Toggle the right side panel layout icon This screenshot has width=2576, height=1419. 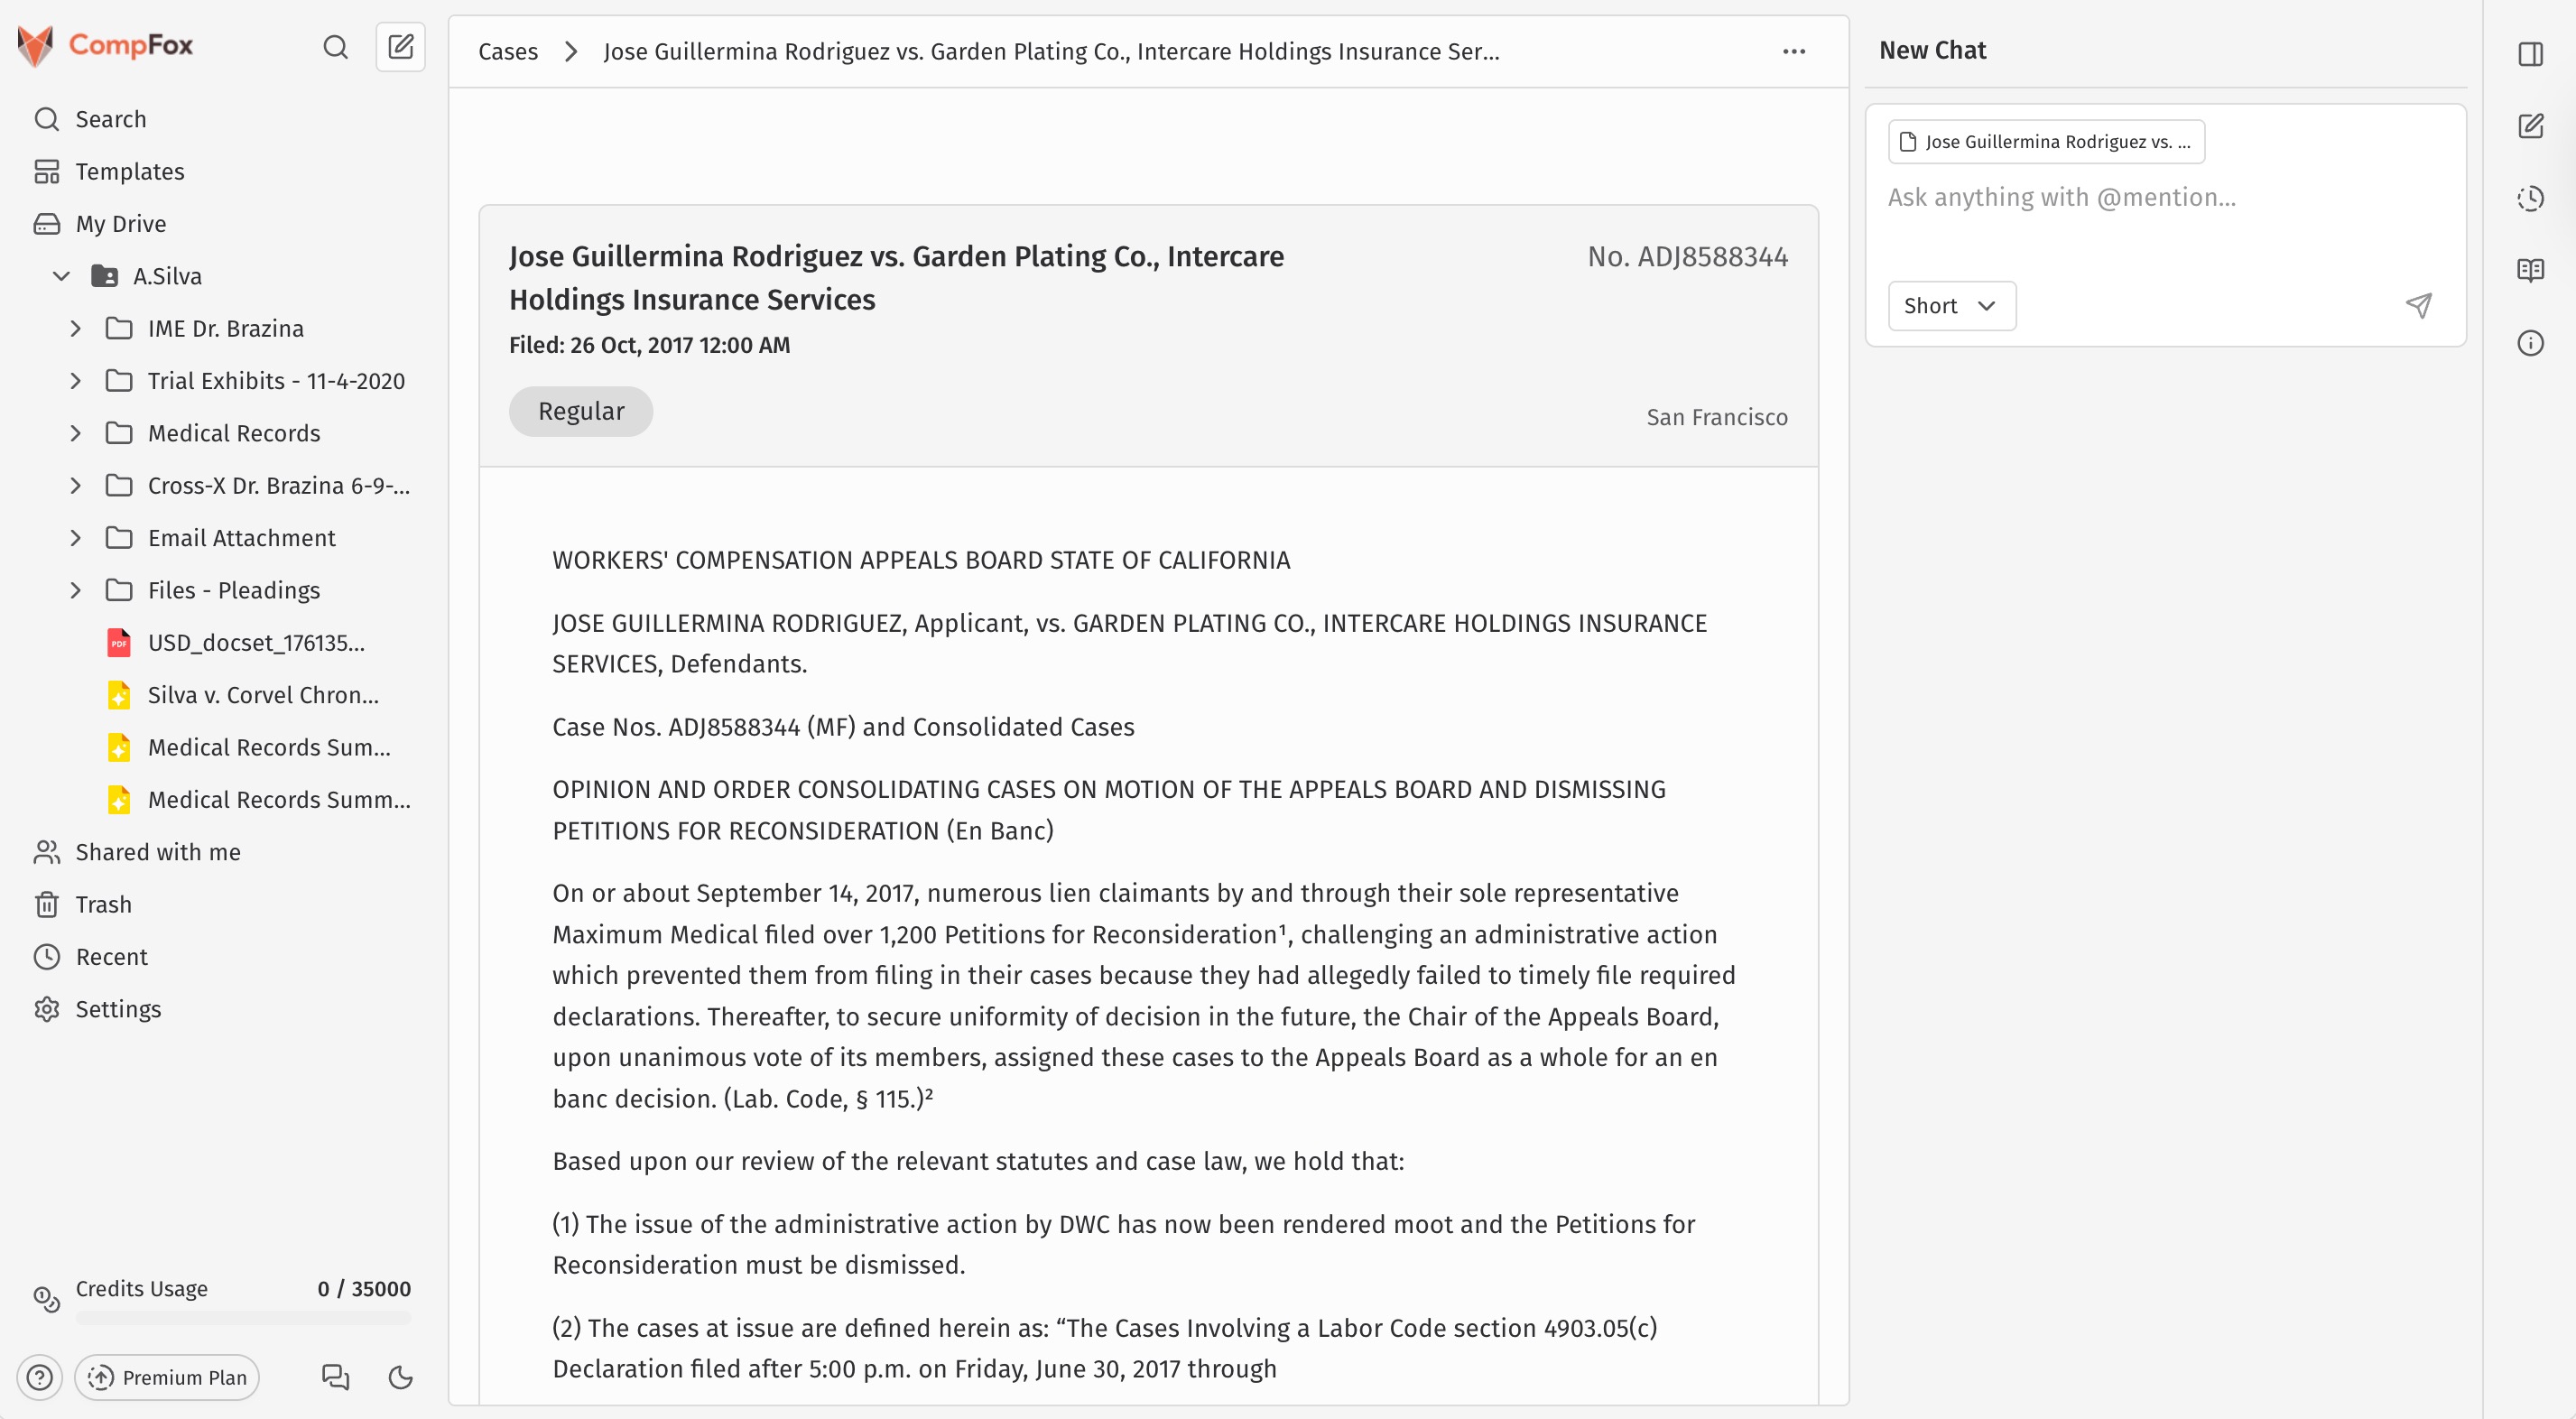(x=2530, y=54)
